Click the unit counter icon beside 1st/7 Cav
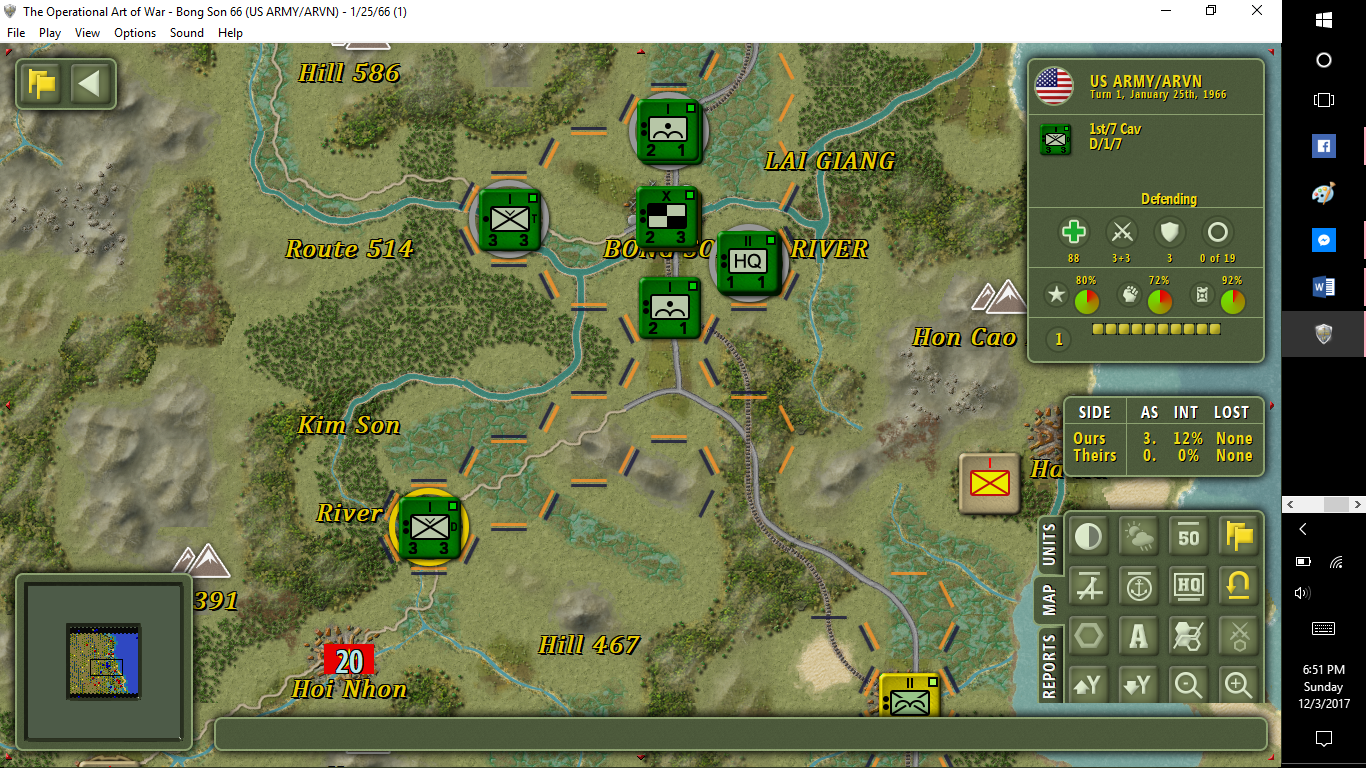Screen dimensions: 1366x768 (1056, 140)
